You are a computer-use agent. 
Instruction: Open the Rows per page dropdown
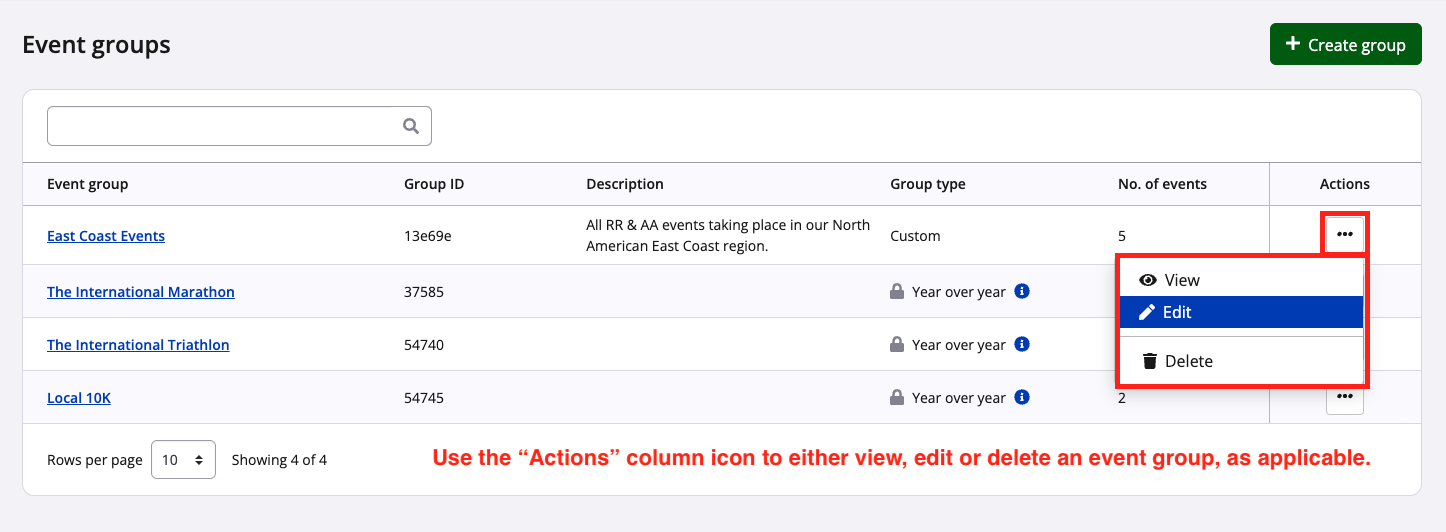[x=183, y=460]
